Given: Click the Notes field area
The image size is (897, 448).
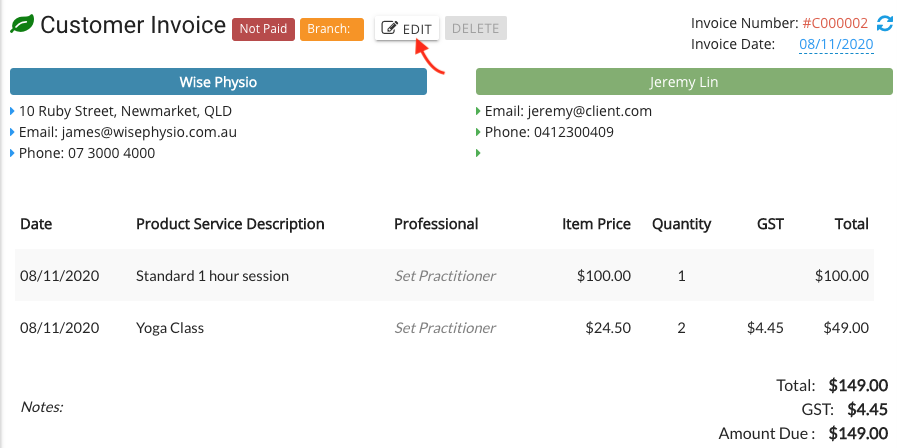Looking at the screenshot, I should (x=42, y=407).
